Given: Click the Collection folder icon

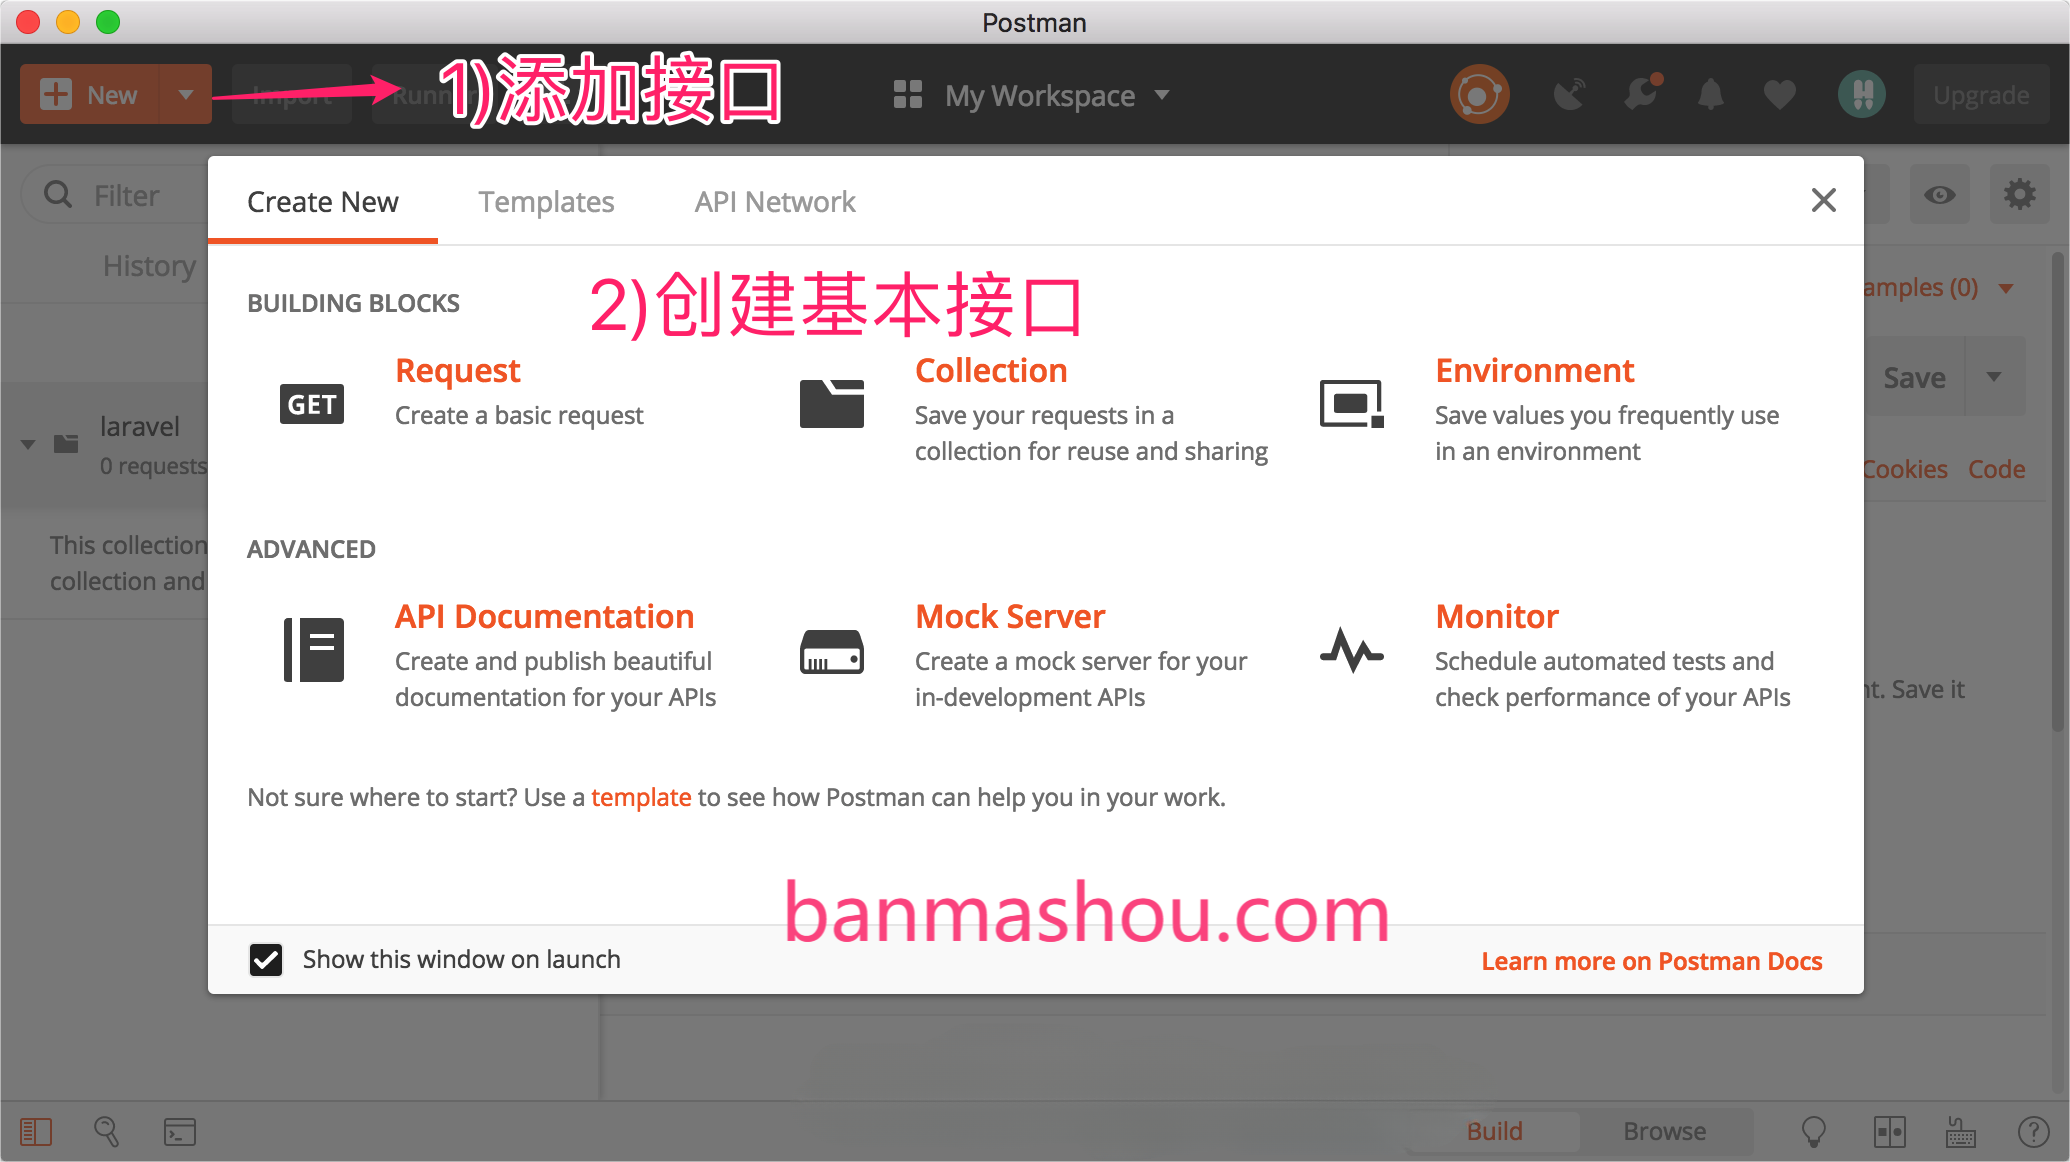Looking at the screenshot, I should coord(832,404).
